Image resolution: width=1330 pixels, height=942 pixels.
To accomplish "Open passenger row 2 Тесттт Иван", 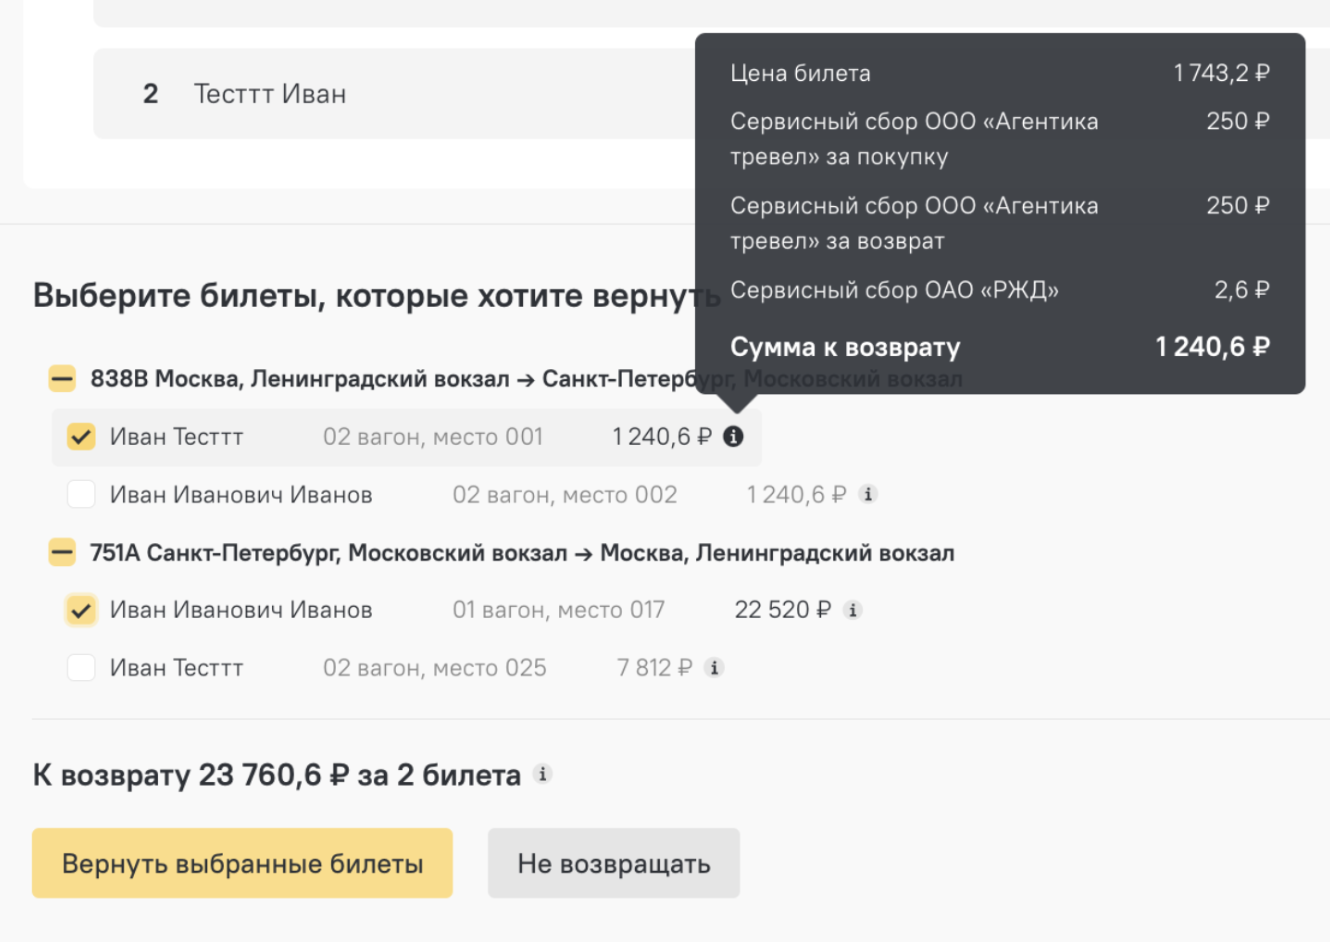I will click(x=269, y=94).
